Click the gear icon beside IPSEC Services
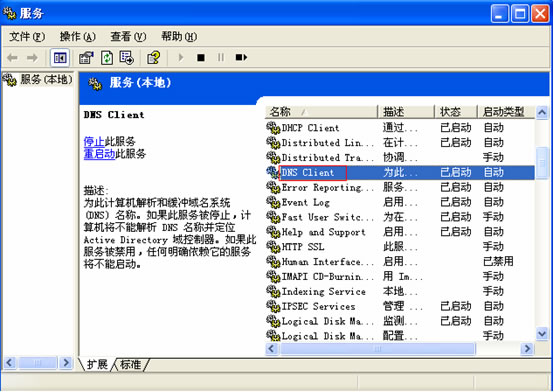 tap(273, 306)
